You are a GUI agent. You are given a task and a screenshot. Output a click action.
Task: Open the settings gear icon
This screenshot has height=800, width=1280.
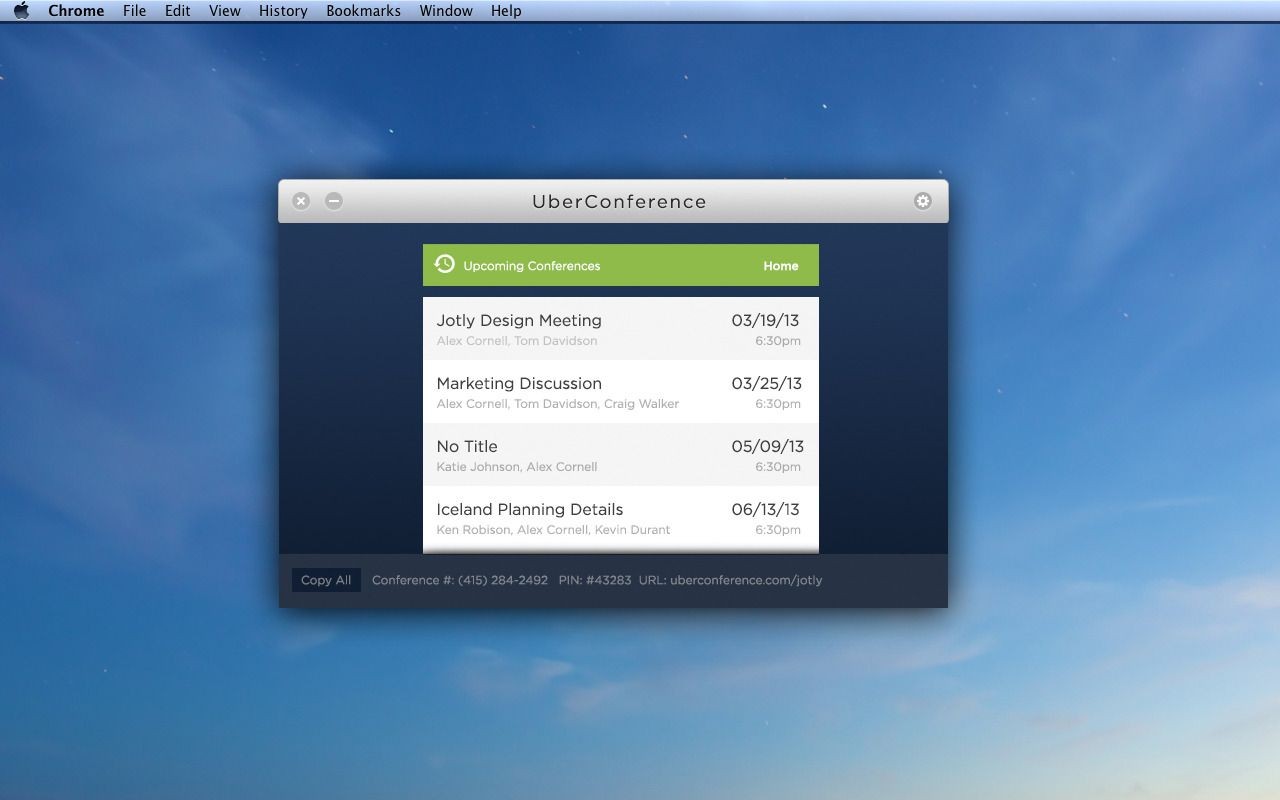(x=922, y=201)
